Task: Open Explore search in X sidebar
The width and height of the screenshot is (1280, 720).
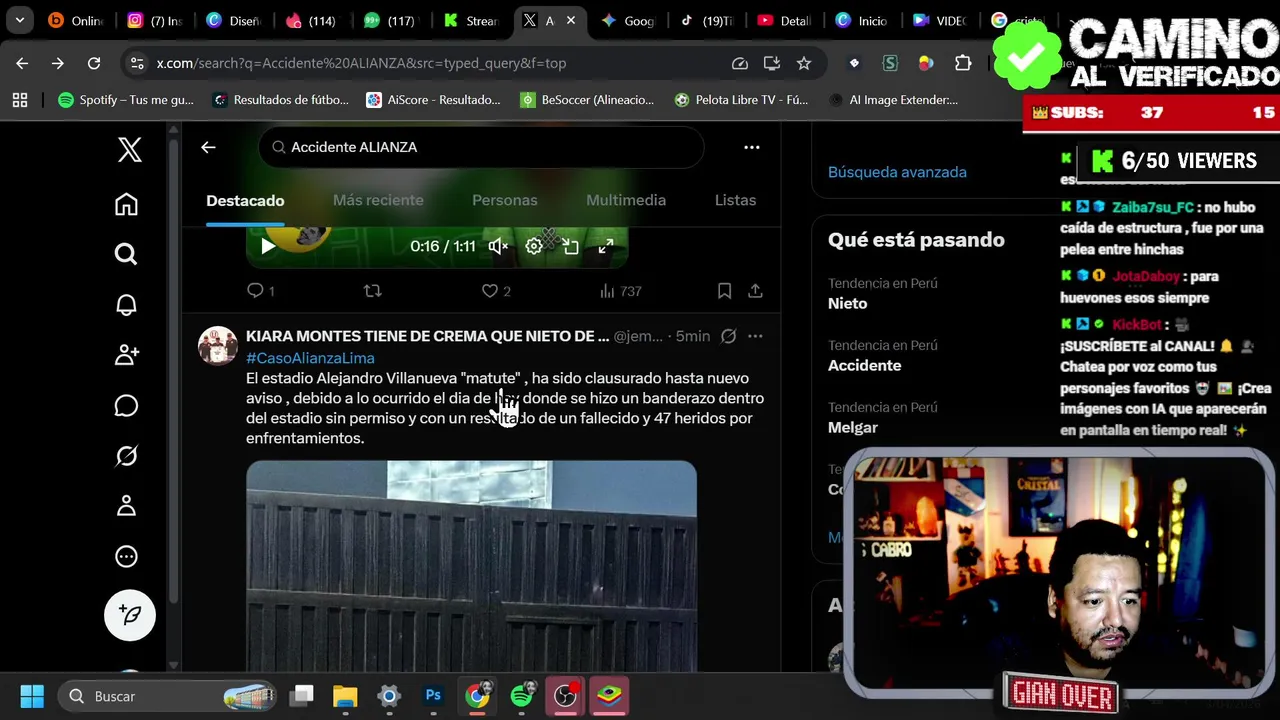Action: point(126,254)
